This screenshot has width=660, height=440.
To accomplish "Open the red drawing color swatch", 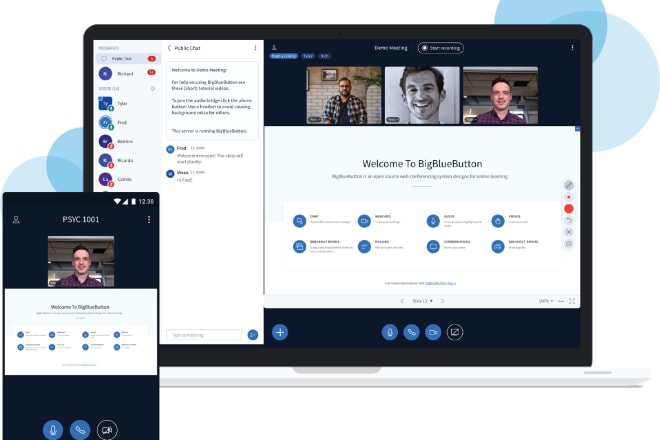I will coord(569,208).
